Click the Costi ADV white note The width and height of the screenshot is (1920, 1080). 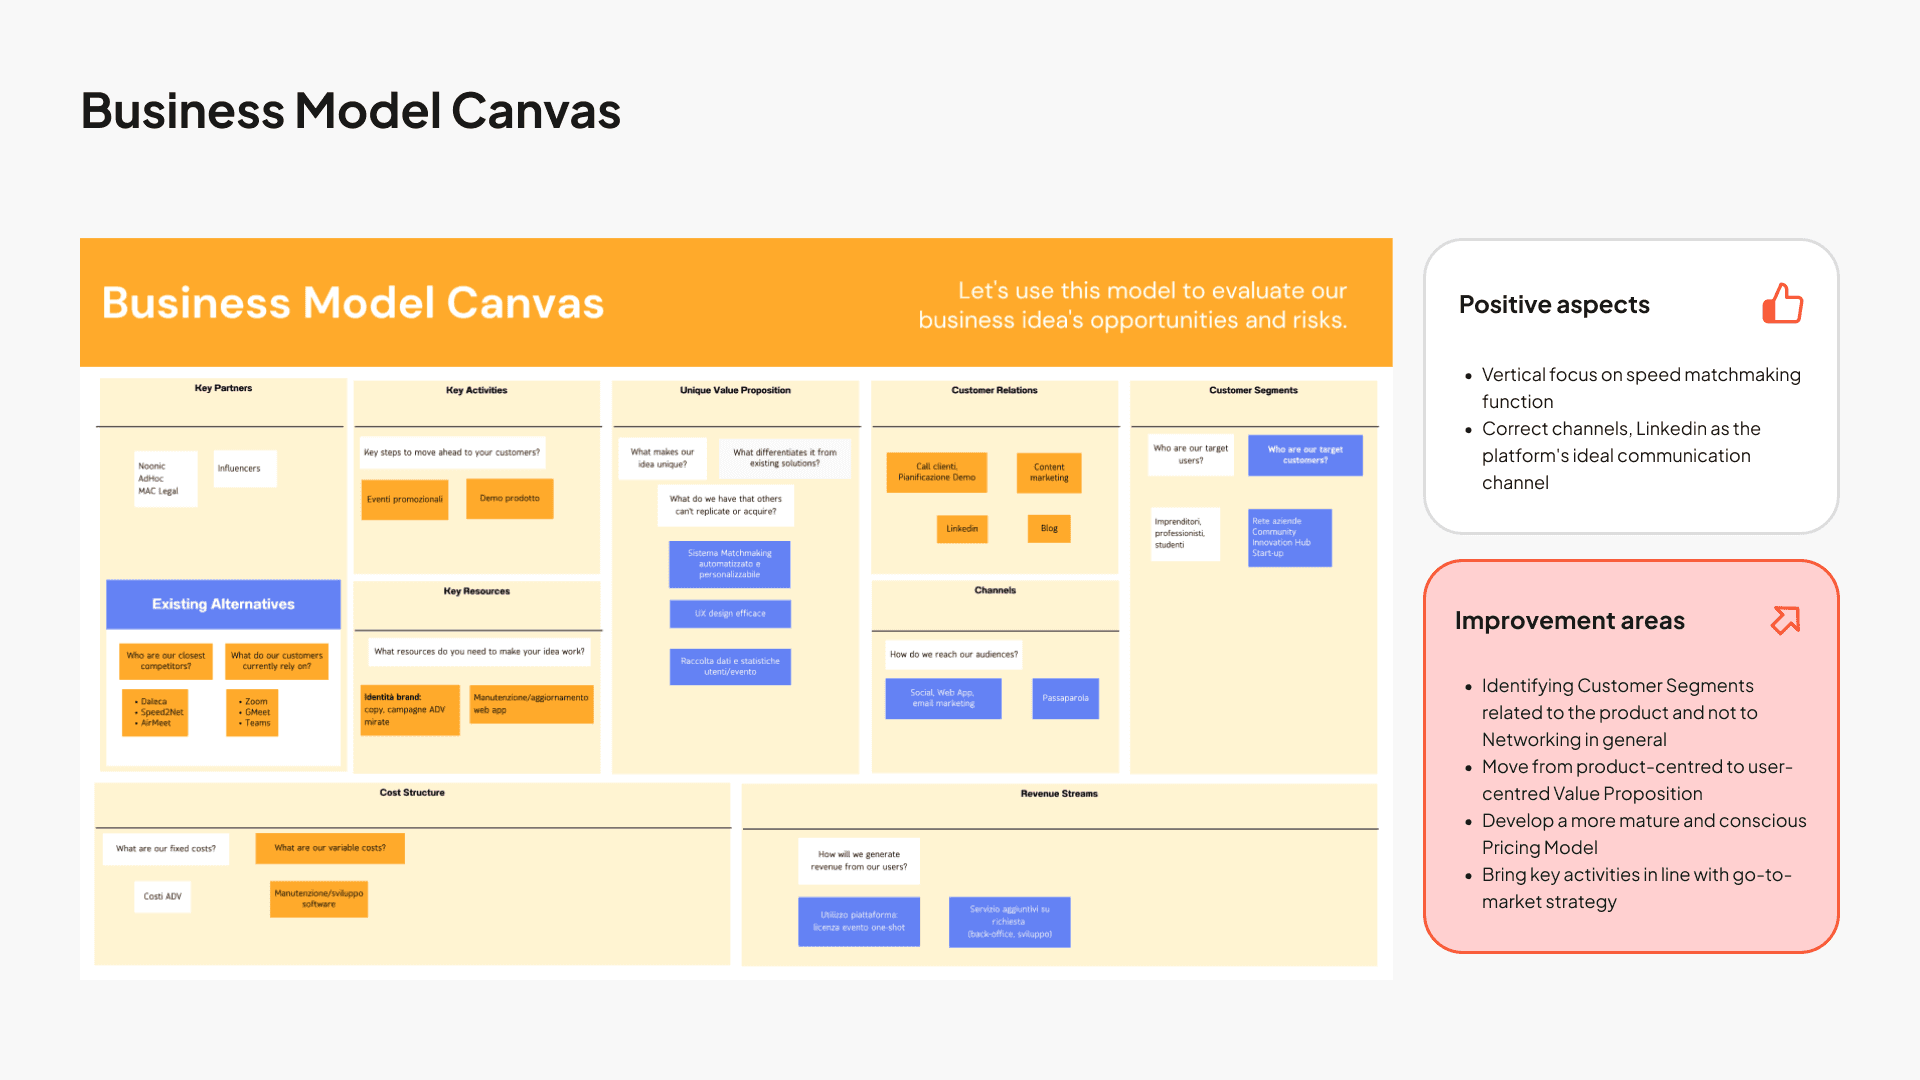162,896
